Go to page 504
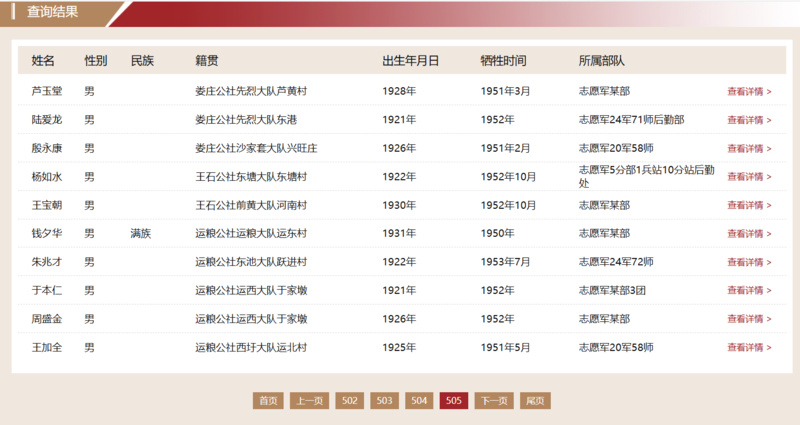The width and height of the screenshot is (800, 425). click(419, 401)
